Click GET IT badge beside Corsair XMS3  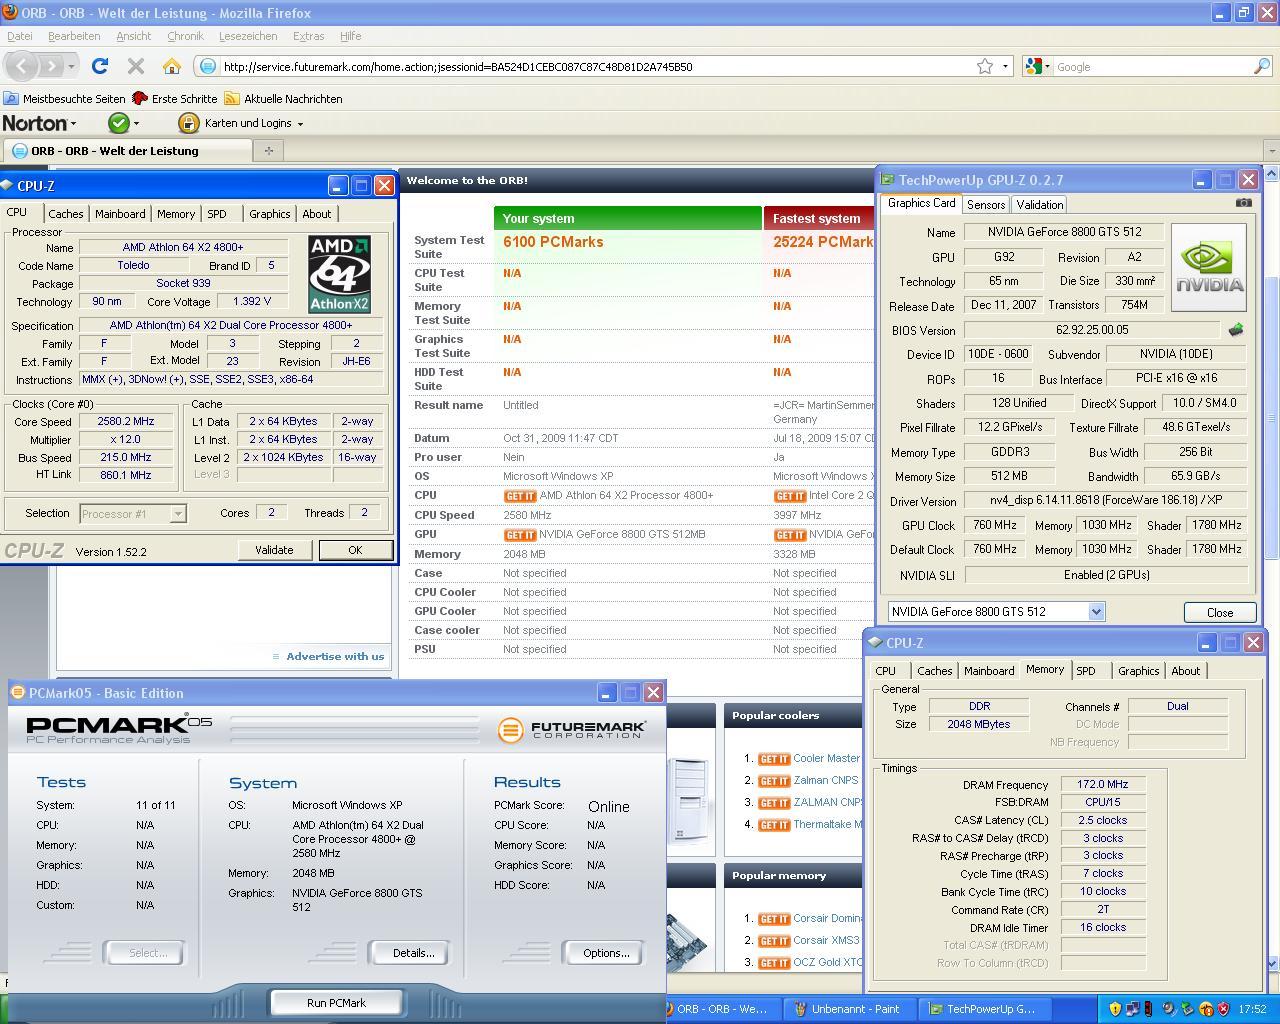click(x=774, y=941)
